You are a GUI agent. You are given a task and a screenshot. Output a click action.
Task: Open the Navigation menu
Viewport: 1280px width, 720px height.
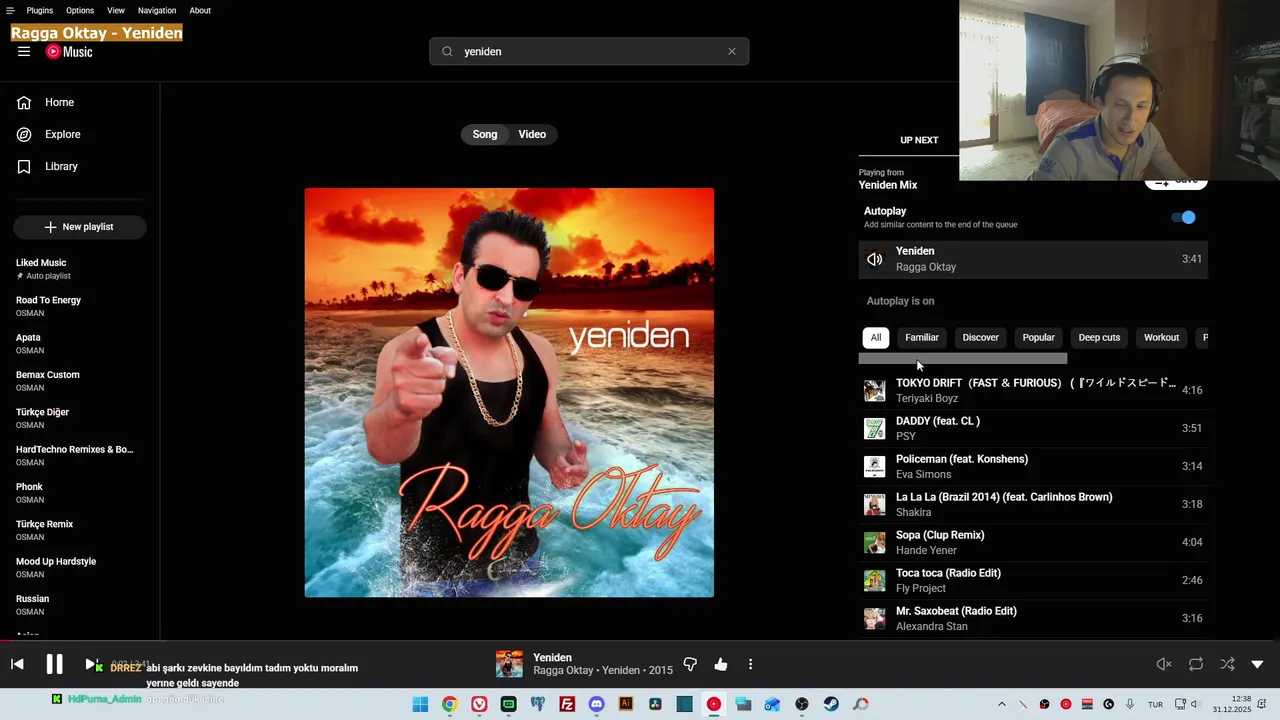(157, 10)
